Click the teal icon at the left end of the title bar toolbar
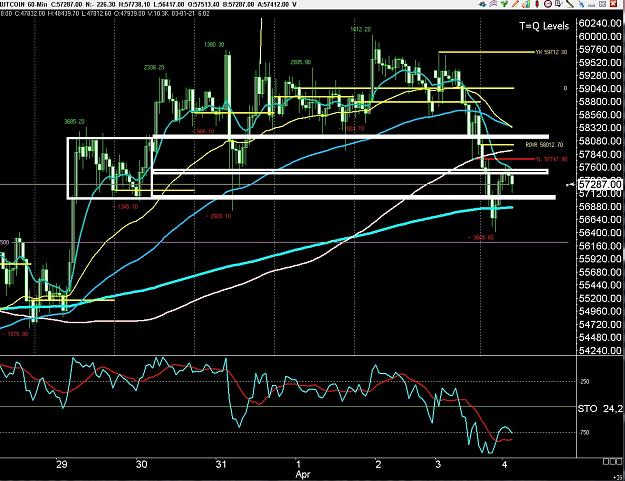The image size is (625, 481). click(x=482, y=4)
